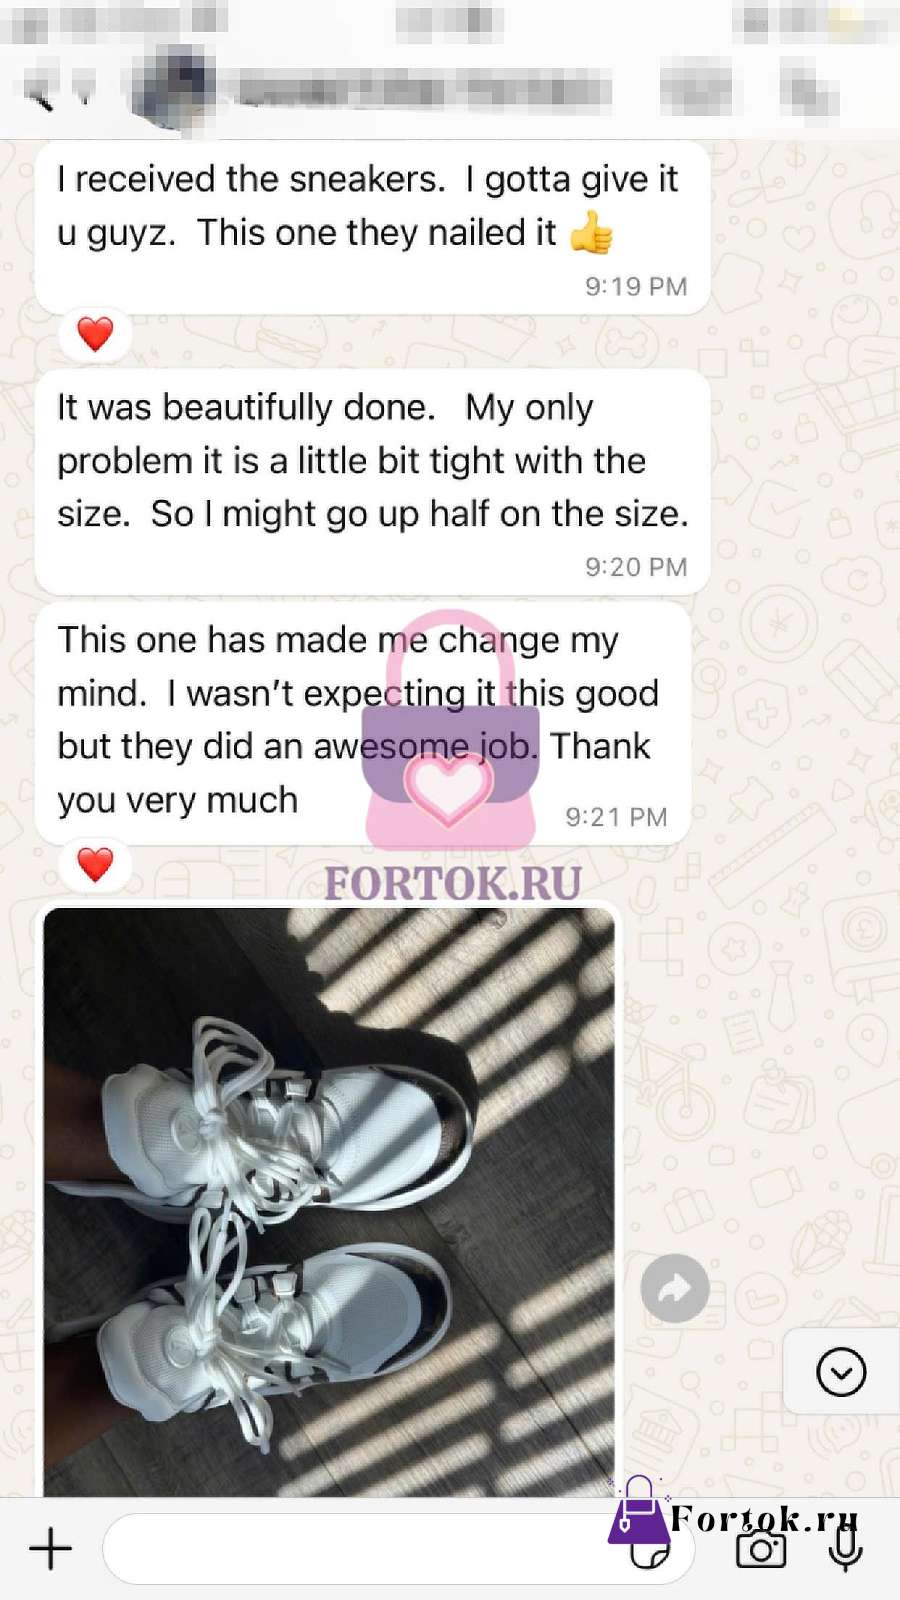Tap the plus attachment icon

(x=50, y=1549)
